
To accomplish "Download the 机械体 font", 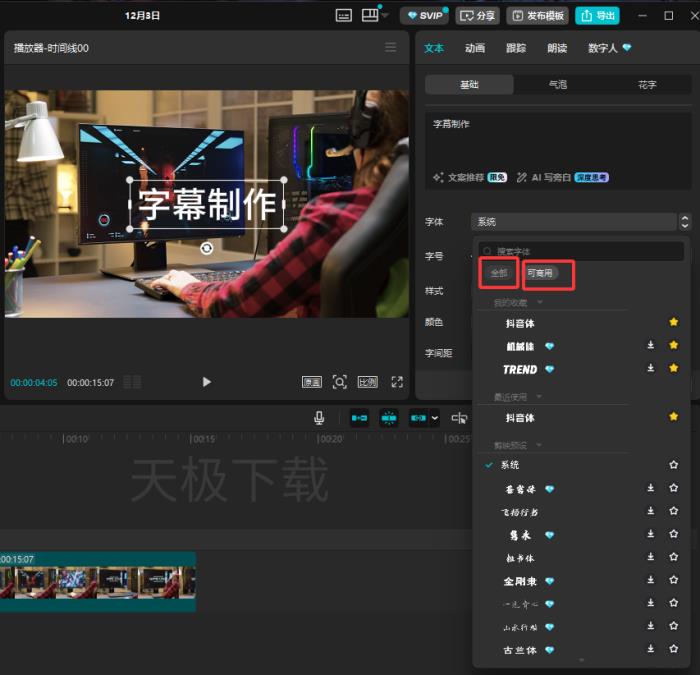I will click(x=651, y=346).
